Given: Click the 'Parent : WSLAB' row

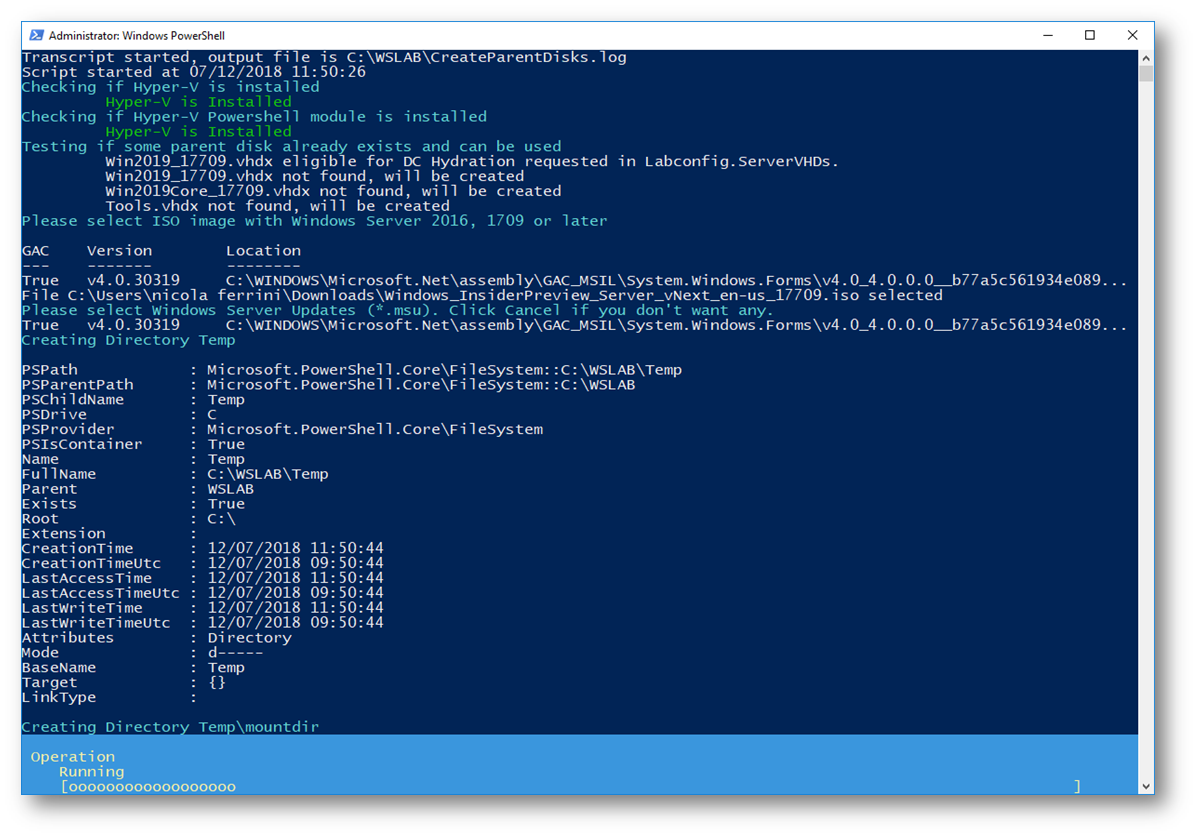Looking at the screenshot, I should (137, 489).
